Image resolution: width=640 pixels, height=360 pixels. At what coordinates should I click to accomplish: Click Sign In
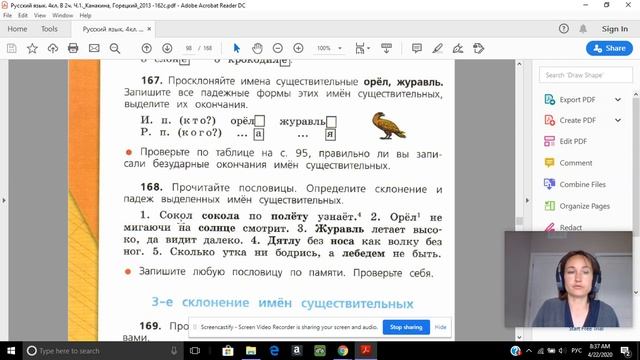click(x=615, y=29)
